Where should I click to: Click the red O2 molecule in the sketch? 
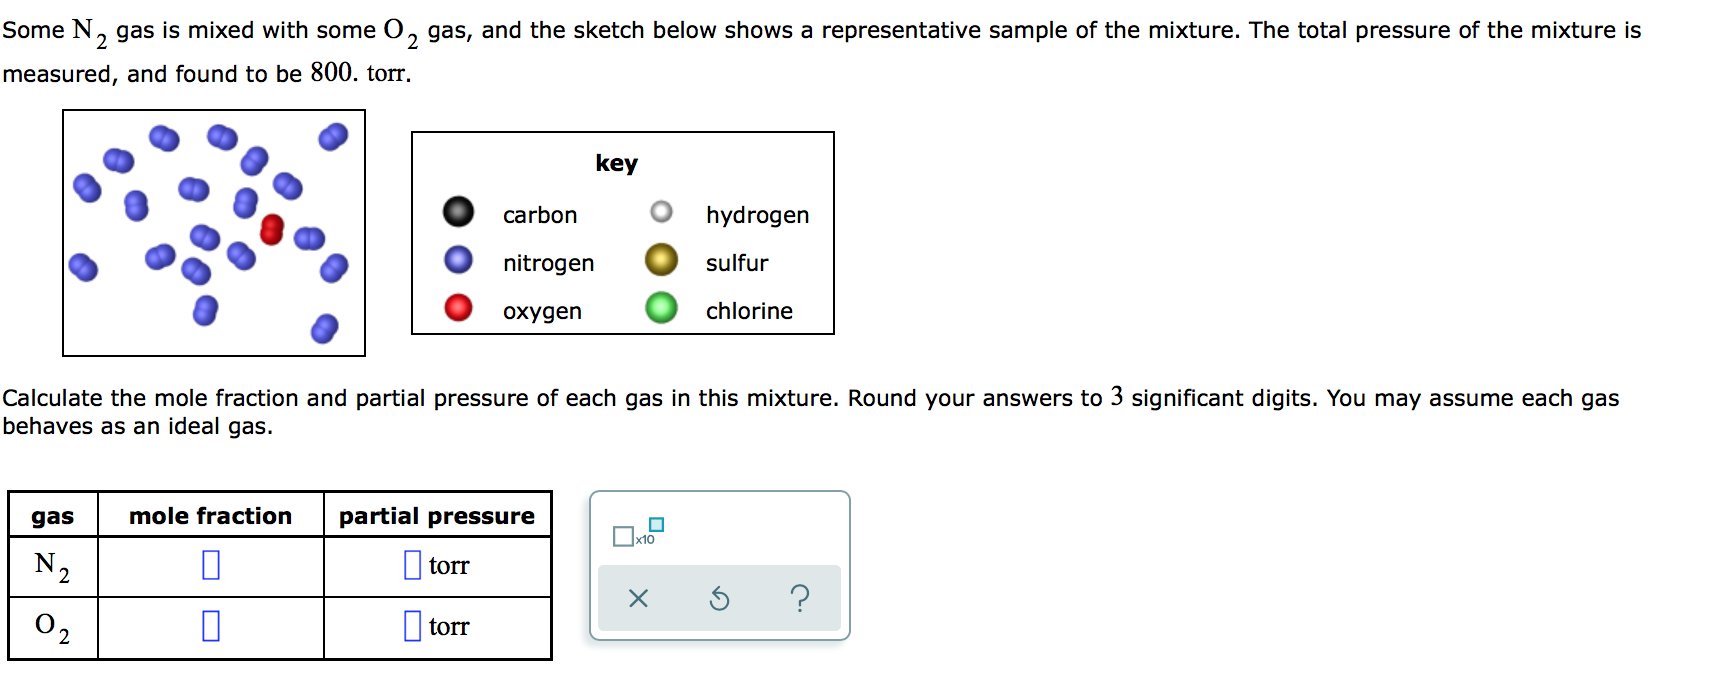(271, 231)
